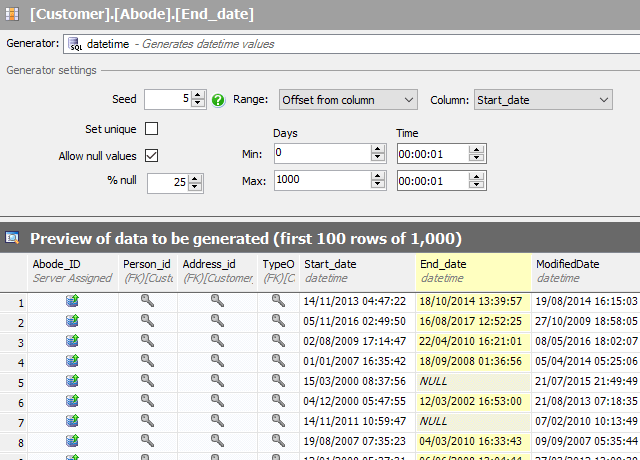Click the server assigned icon in row 1
The image size is (640, 460).
(72, 301)
